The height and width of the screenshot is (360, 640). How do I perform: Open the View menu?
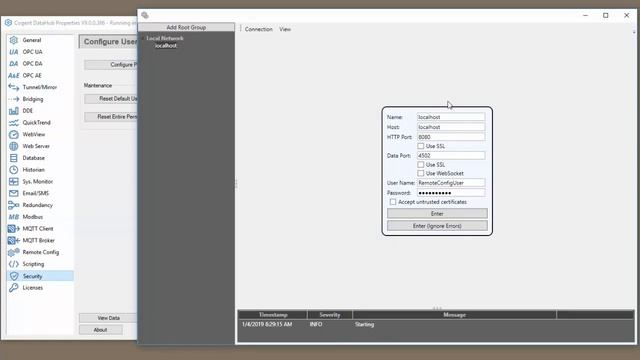coord(285,29)
